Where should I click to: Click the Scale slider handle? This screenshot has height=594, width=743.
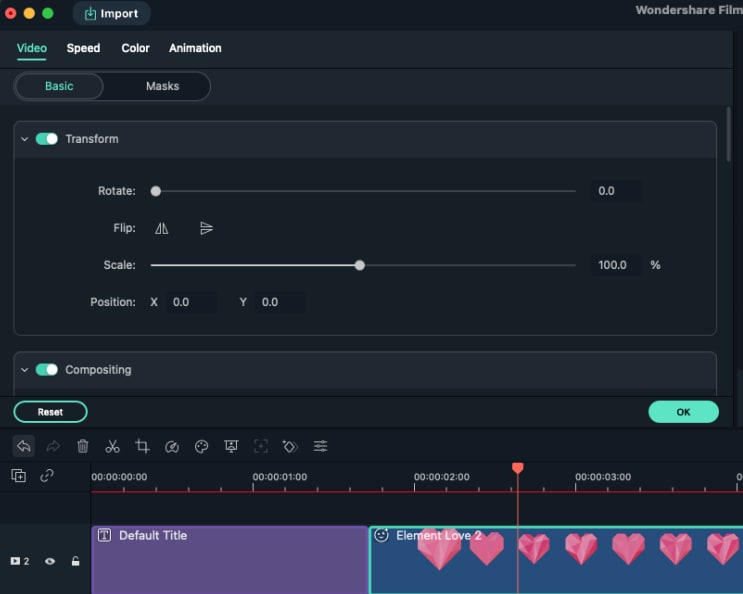click(x=360, y=265)
